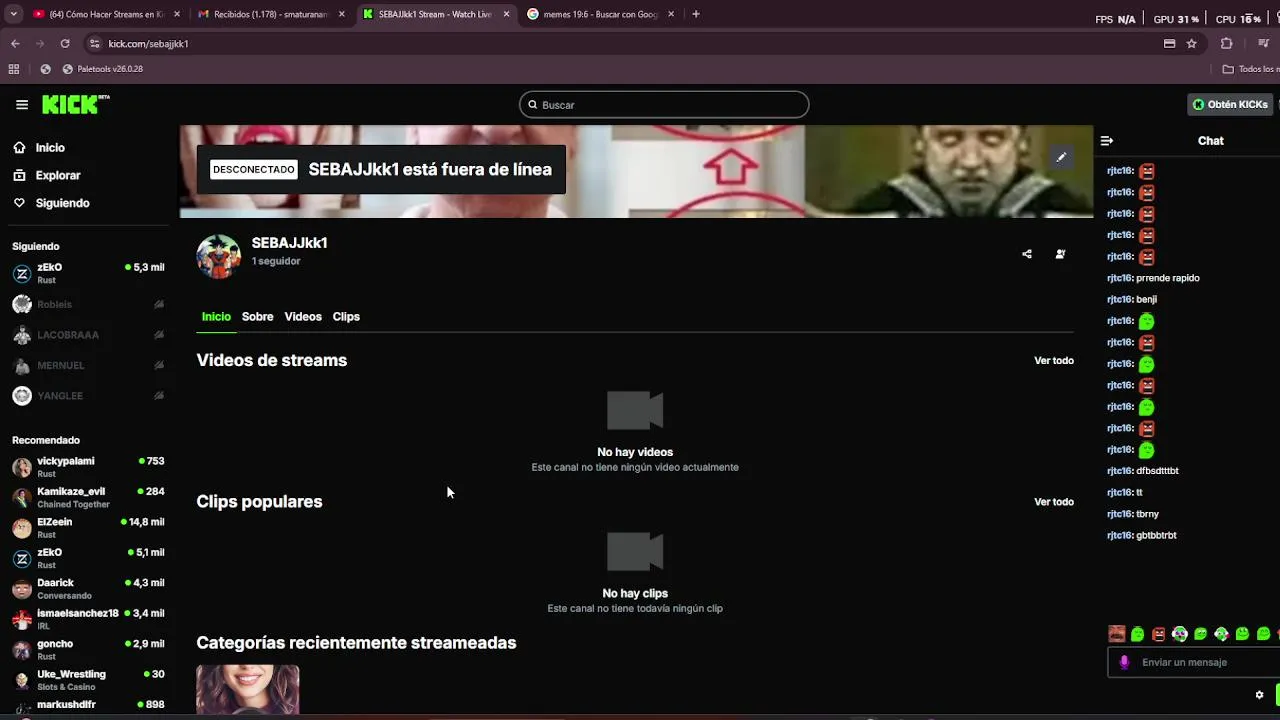The image size is (1280, 720).
Task: Switch to the Videos tab
Action: click(x=303, y=316)
